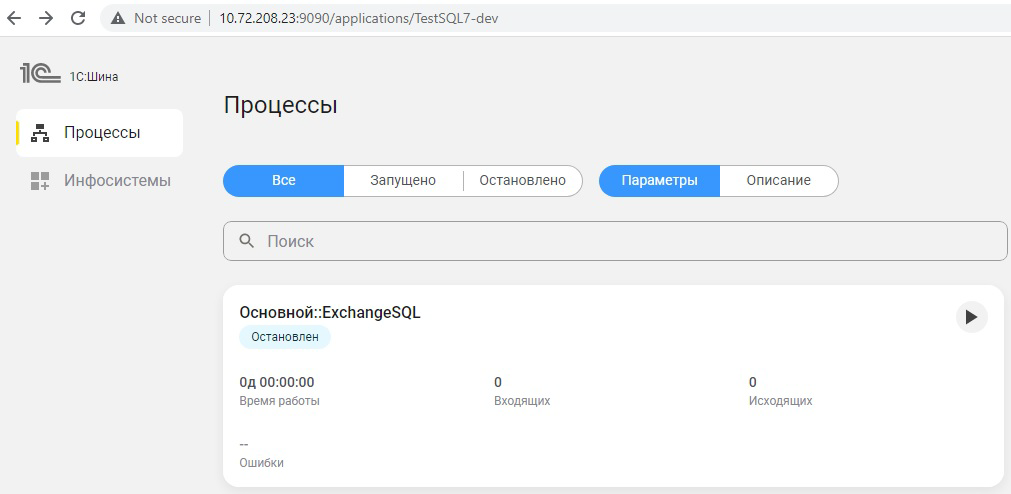Viewport: 1011px width, 494px height.
Task: Switch to Параметры view
Action: click(x=659, y=181)
